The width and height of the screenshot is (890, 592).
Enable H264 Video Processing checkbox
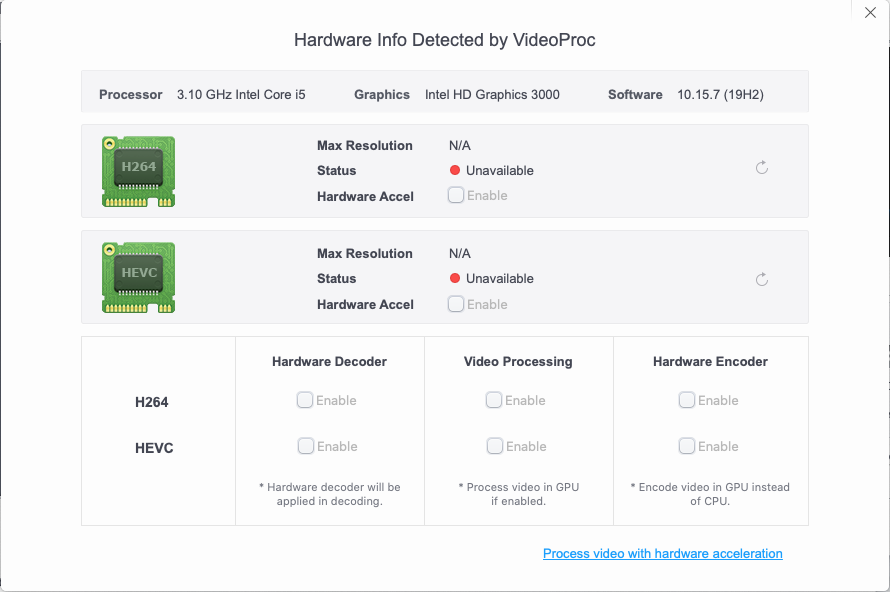click(x=494, y=400)
